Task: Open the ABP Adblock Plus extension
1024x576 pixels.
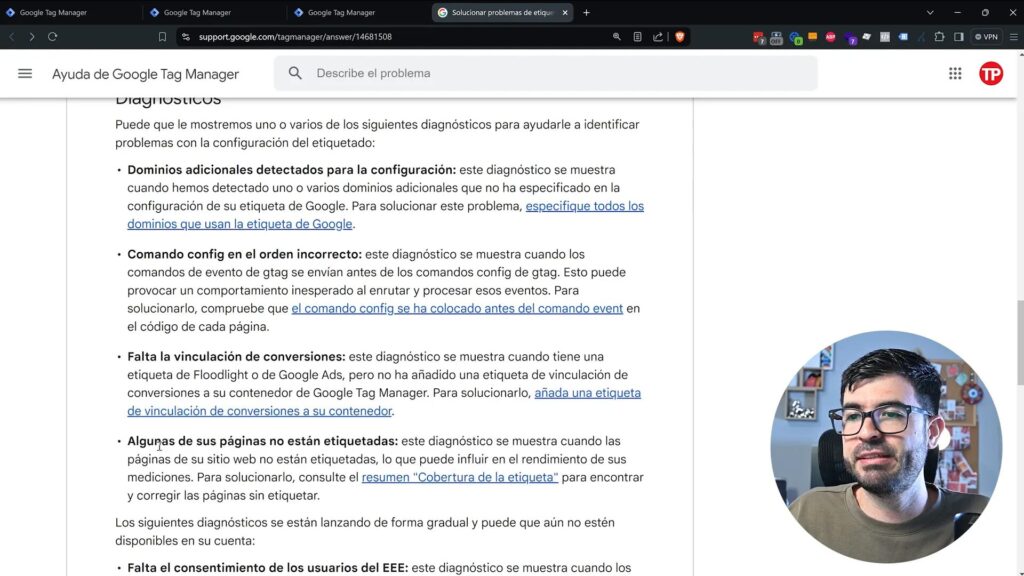Action: point(830,37)
